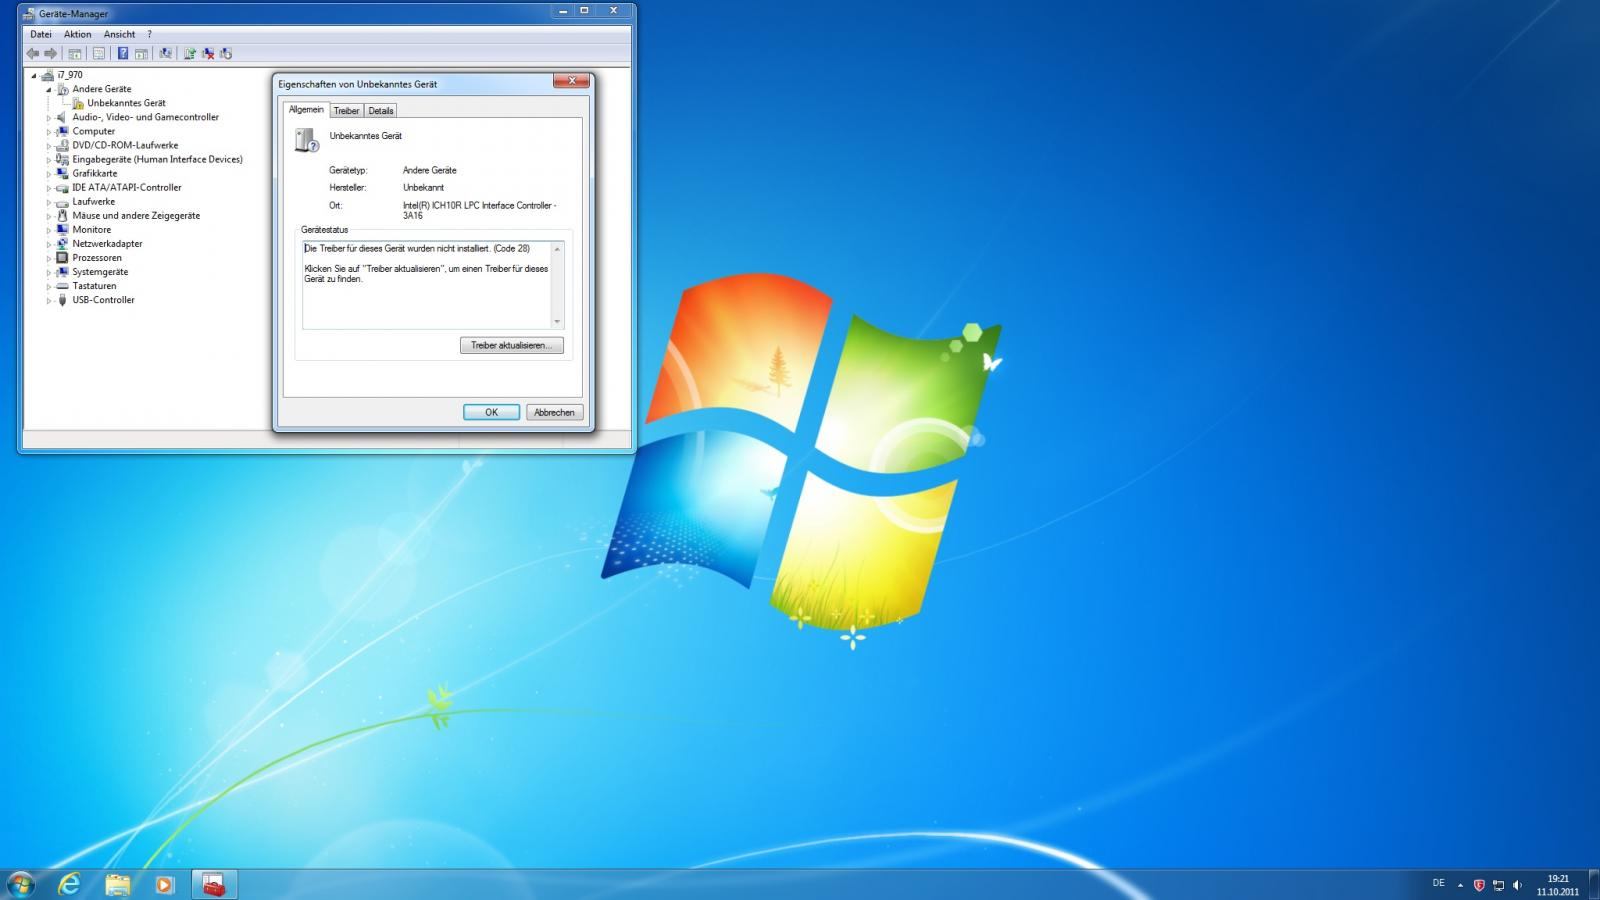The height and width of the screenshot is (900, 1600).
Task: Click the Tastaturen keyboard icon
Action: coord(62,285)
